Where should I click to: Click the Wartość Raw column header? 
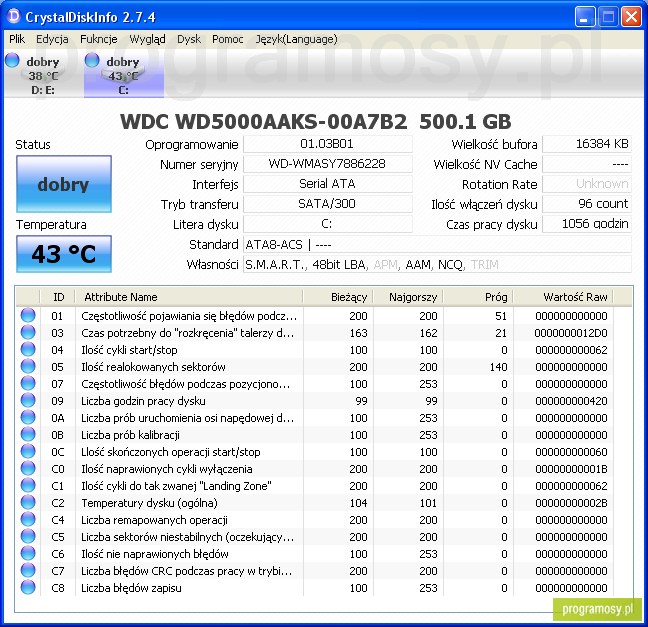coord(564,297)
